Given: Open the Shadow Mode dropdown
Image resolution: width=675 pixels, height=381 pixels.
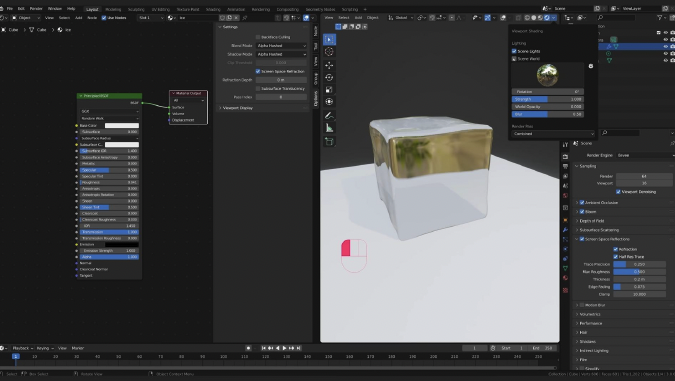Looking at the screenshot, I should 281,54.
